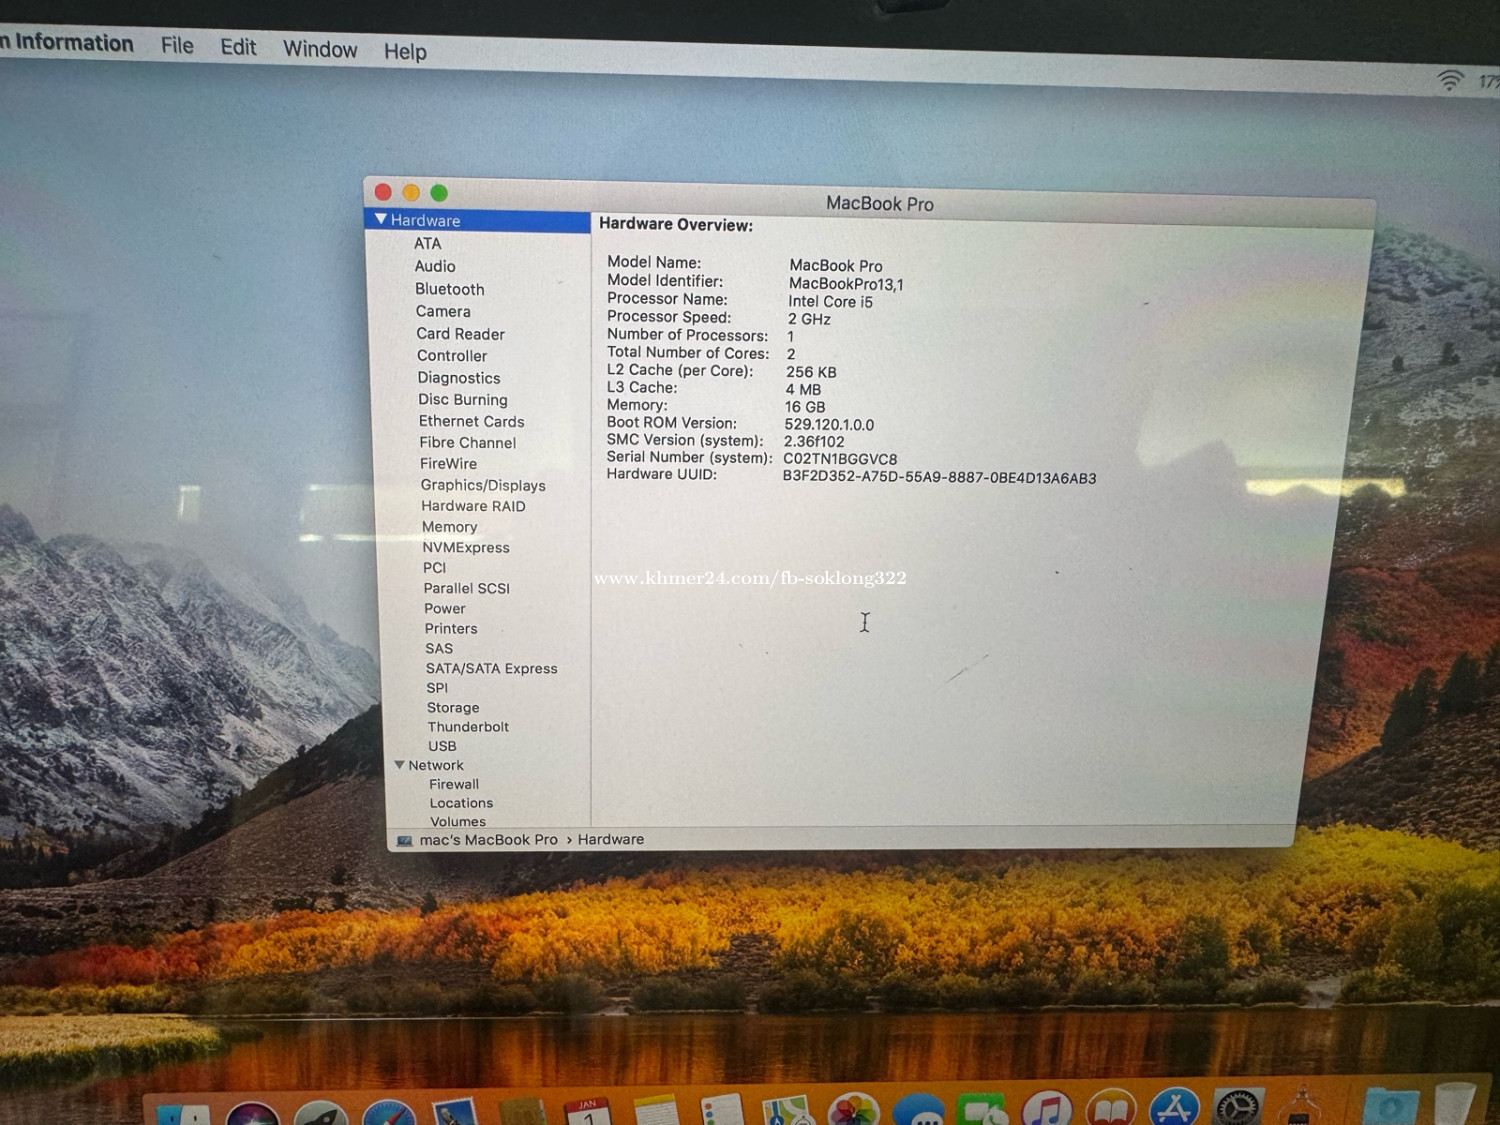Open the Window menu

tap(320, 49)
